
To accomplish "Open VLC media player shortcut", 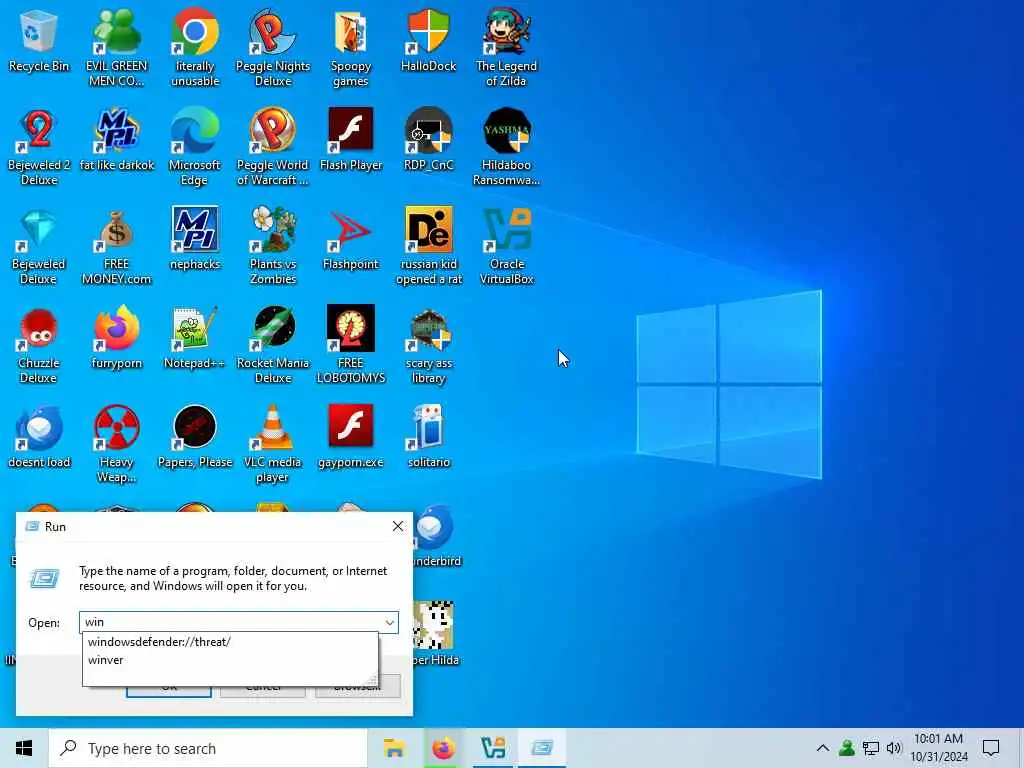I will click(x=273, y=445).
